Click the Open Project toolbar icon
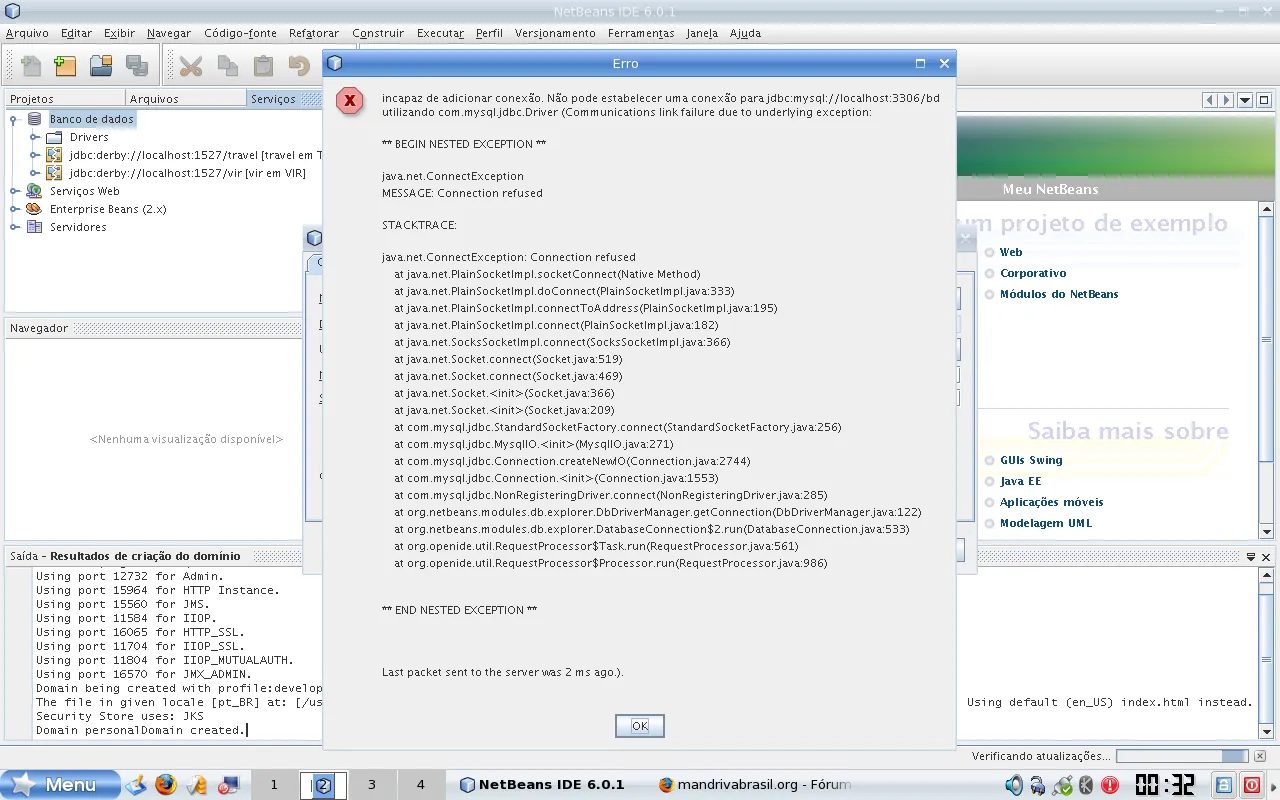1280x800 pixels. 101,66
